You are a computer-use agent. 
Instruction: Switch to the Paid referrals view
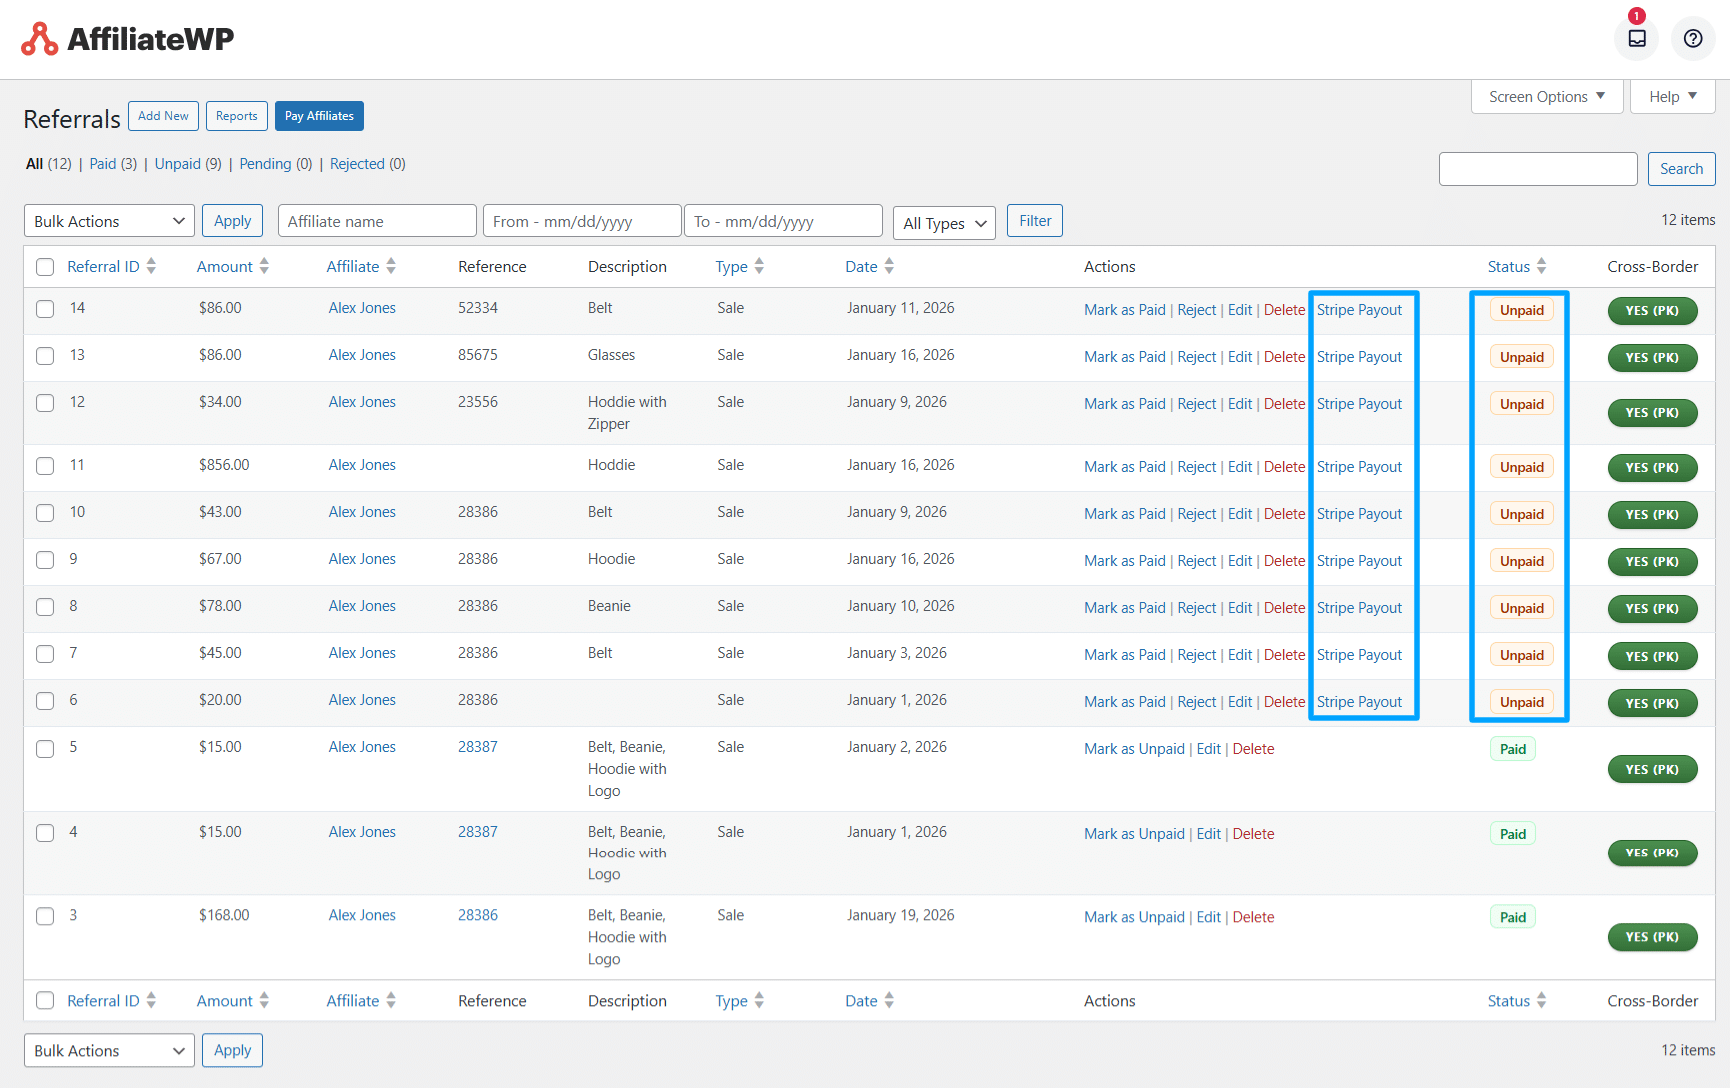coord(103,163)
